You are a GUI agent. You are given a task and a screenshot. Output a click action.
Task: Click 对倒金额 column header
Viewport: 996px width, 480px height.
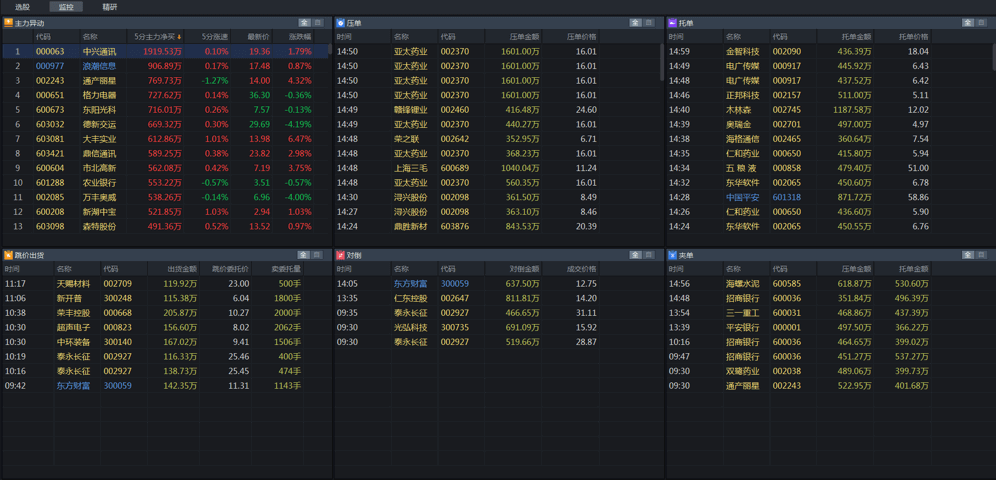pos(514,269)
